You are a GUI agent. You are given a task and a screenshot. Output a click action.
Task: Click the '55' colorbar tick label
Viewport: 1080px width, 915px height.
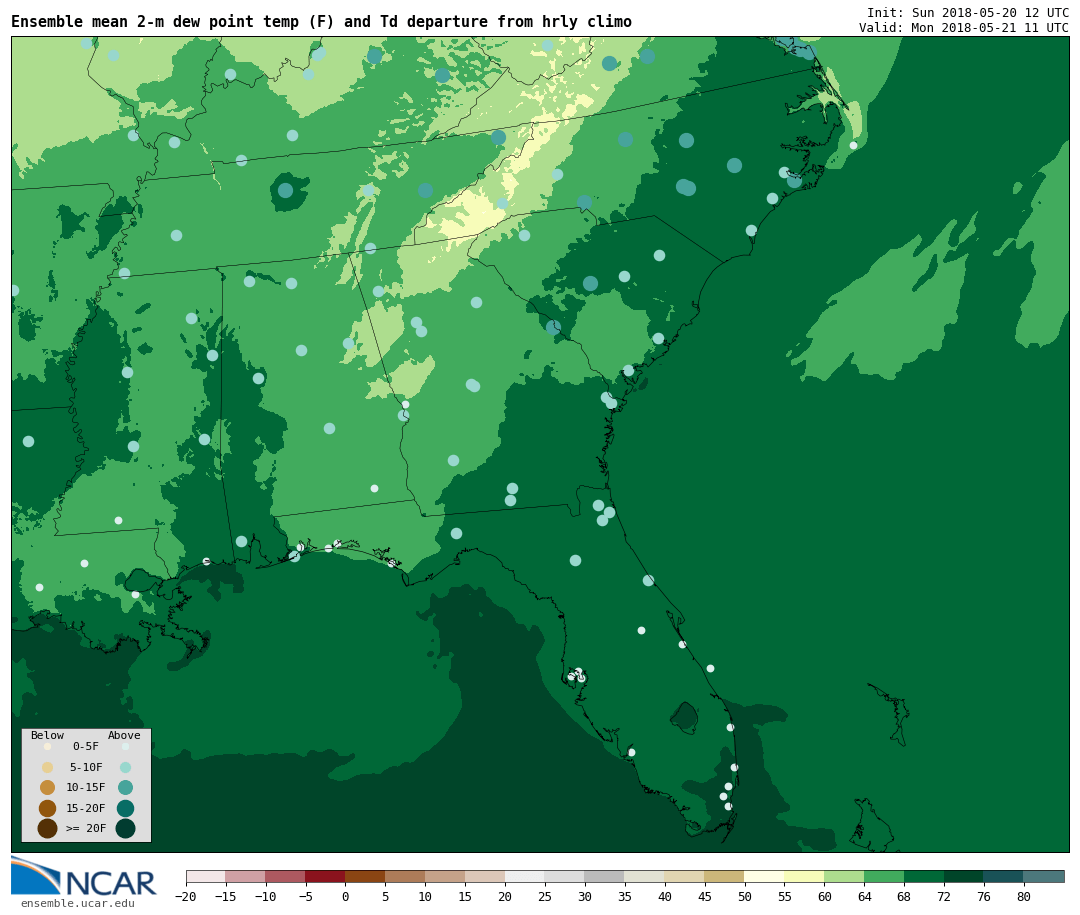pos(785,896)
